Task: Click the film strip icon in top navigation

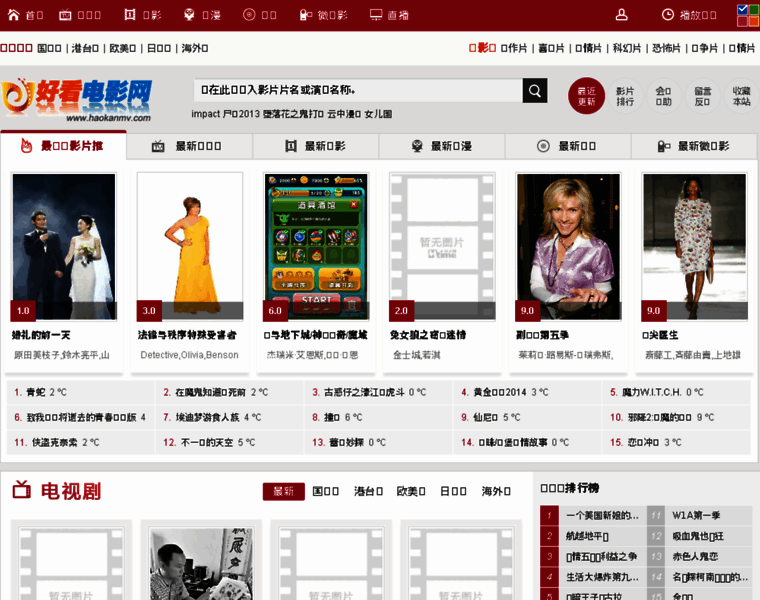Action: (129, 15)
